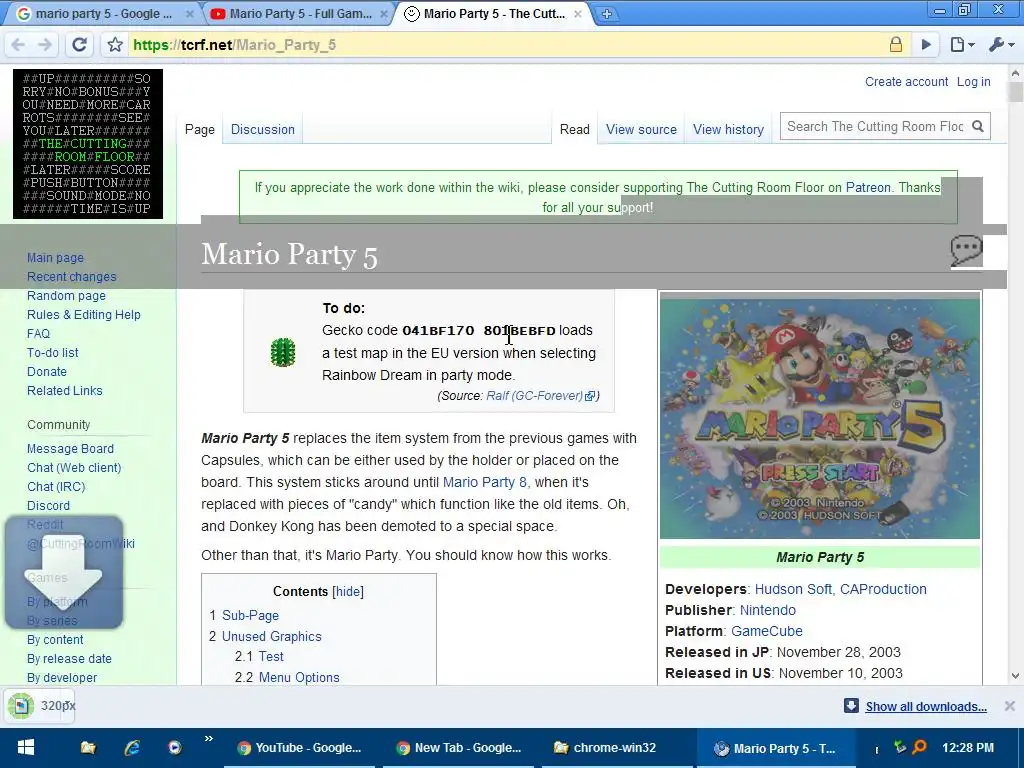This screenshot has height=768, width=1024.
Task: Click the orange search tray icon
Action: tap(920, 746)
